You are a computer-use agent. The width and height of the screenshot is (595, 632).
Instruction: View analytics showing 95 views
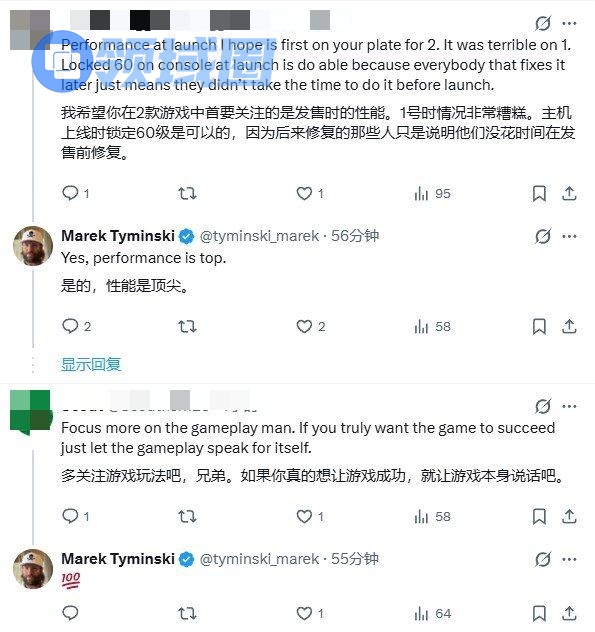[x=432, y=194]
